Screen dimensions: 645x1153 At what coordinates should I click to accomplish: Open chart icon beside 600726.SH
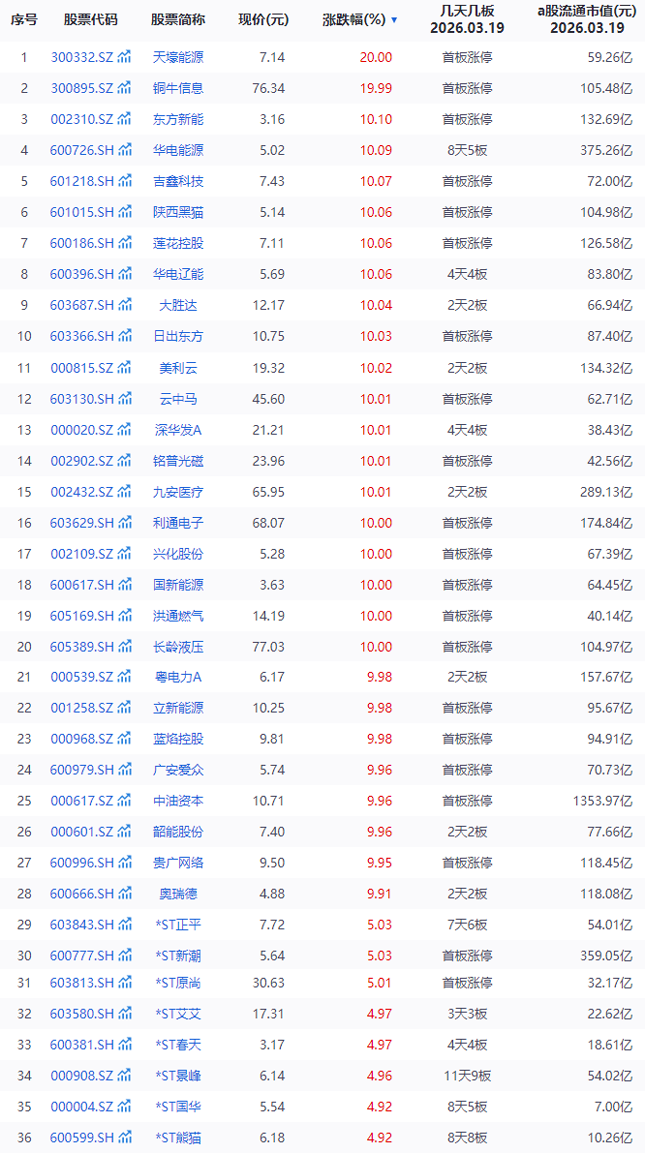point(124,150)
